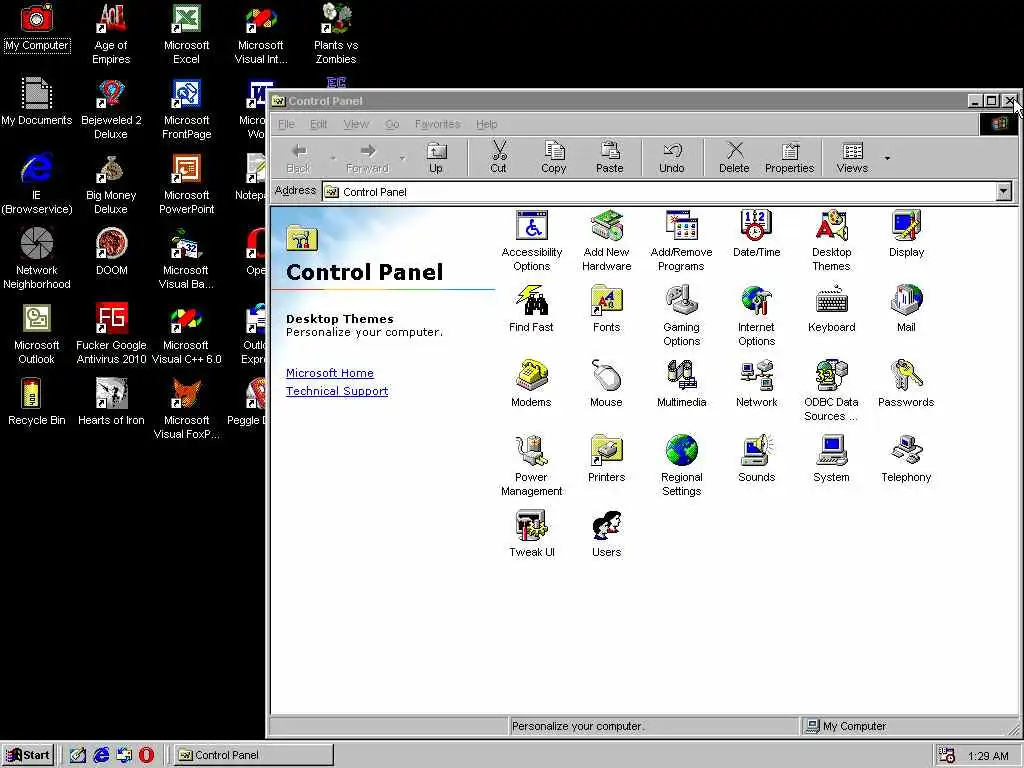
Task: Click the Paste toolbar button
Action: pos(609,158)
